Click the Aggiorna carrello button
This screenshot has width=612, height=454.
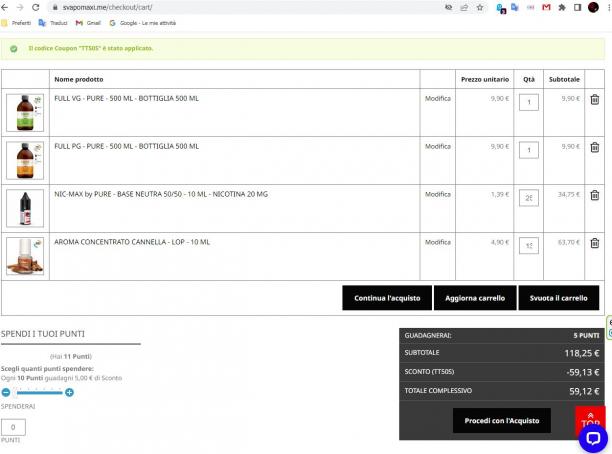tap(475, 298)
